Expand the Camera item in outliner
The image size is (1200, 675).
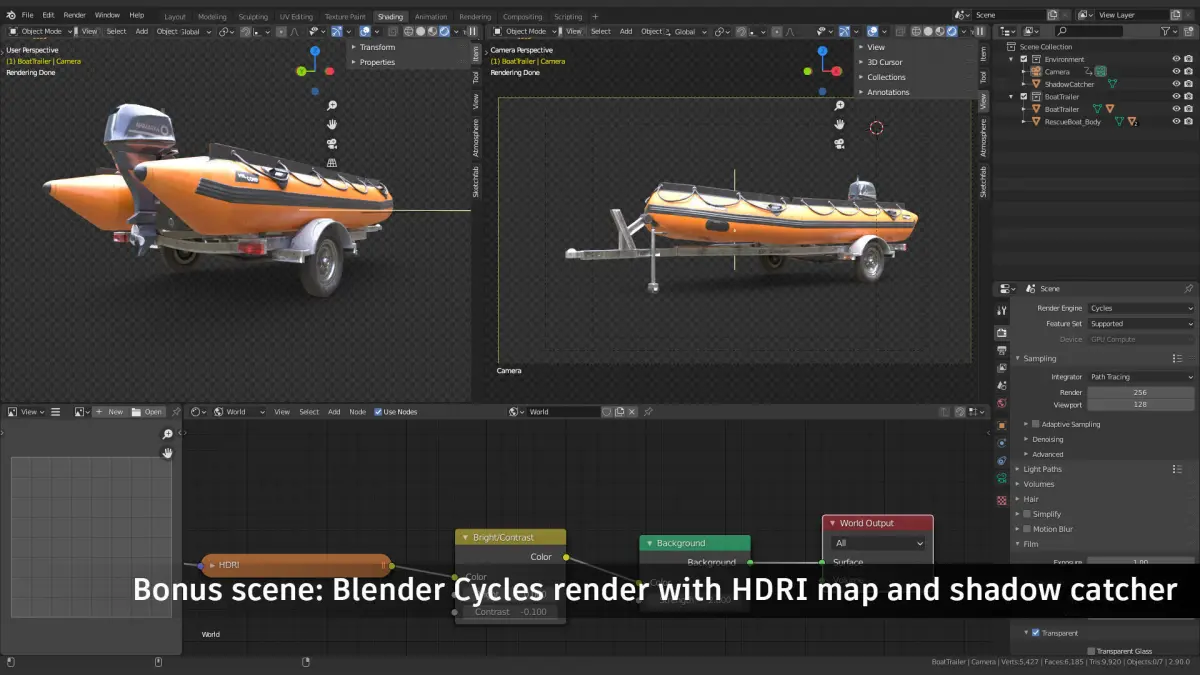[x=1024, y=72]
